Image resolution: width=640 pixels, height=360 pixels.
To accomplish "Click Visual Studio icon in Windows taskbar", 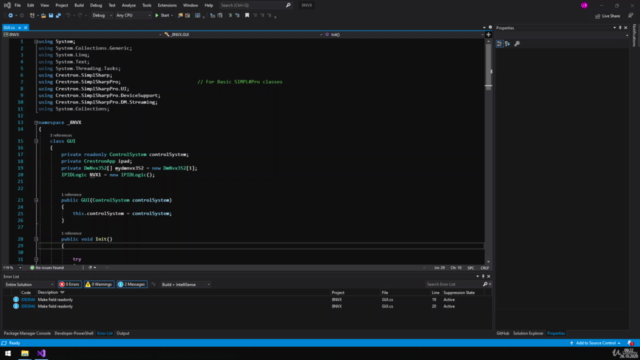I will (x=41, y=353).
